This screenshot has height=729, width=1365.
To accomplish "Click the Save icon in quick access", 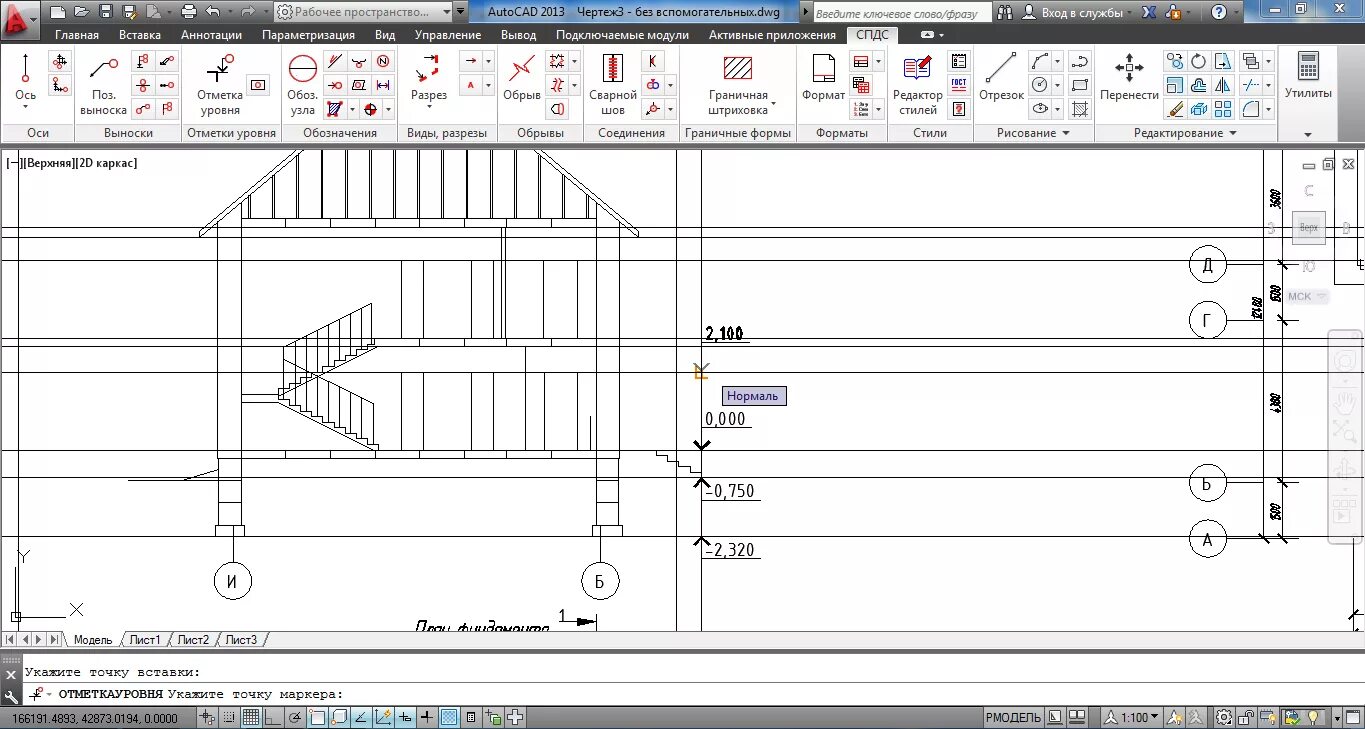I will 106,12.
